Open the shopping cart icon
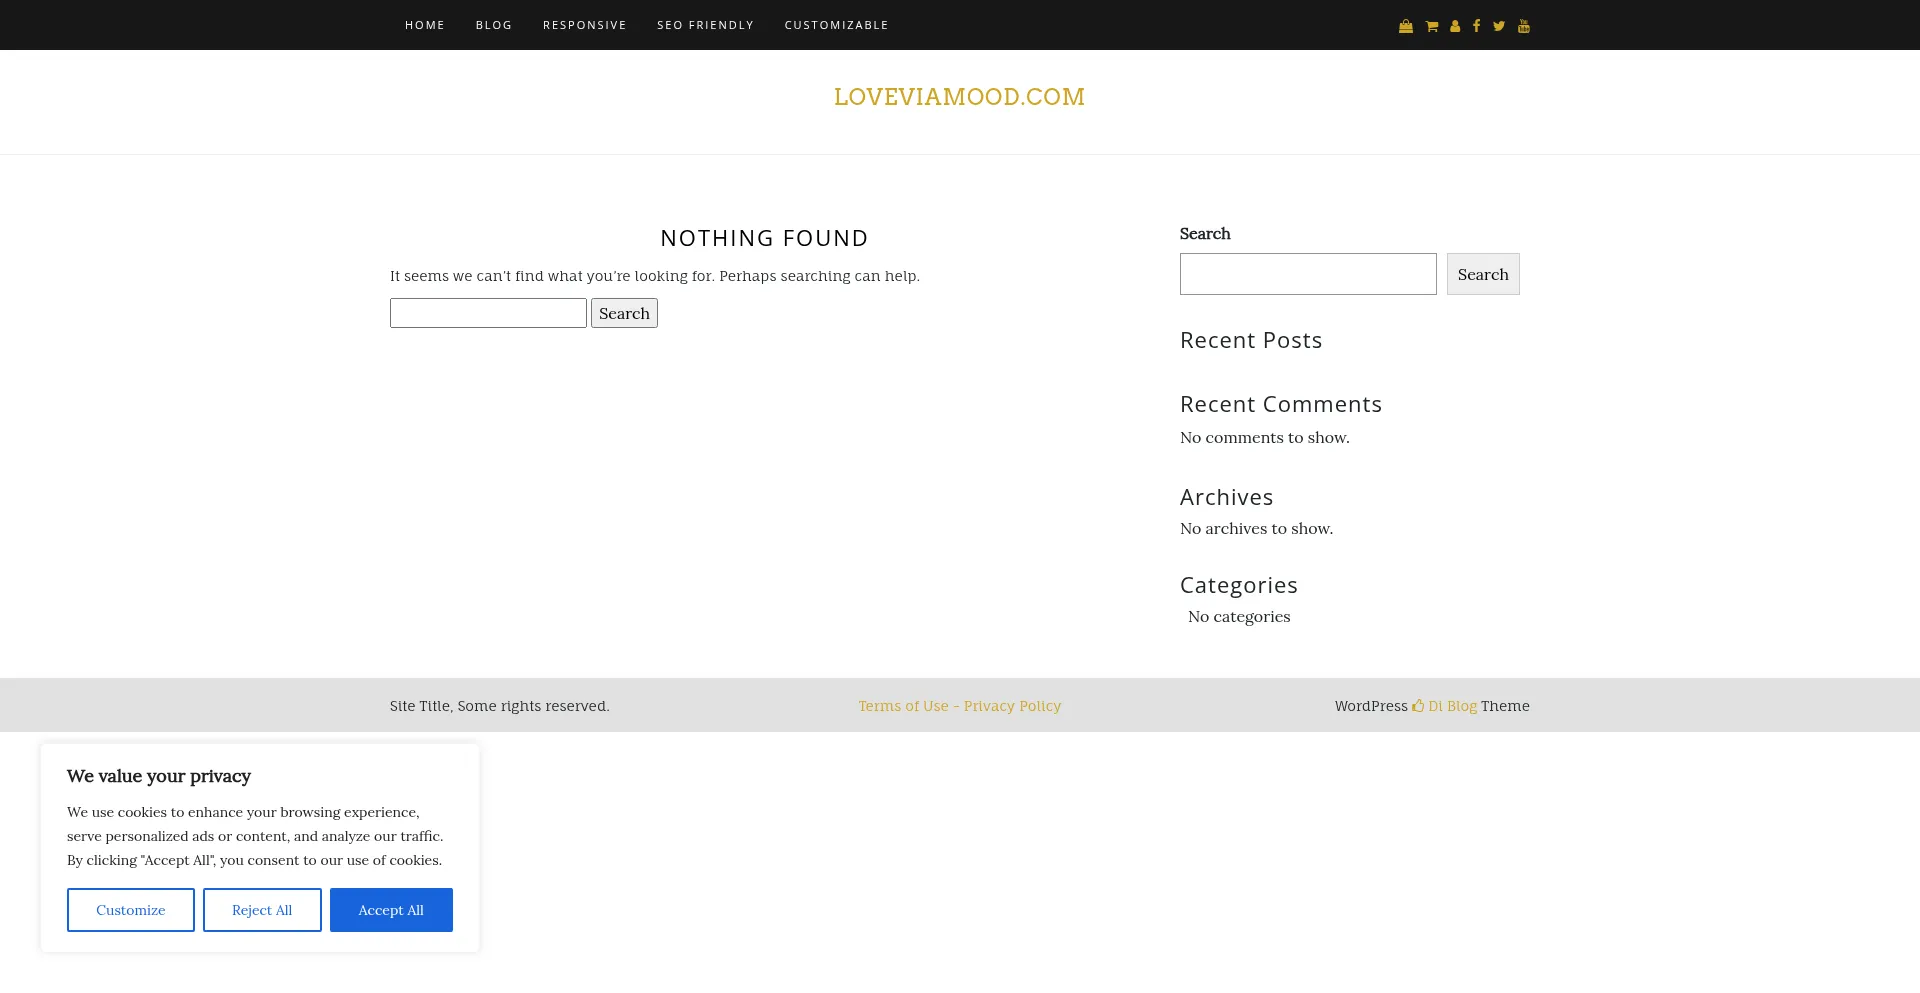The width and height of the screenshot is (1920, 993). [x=1431, y=26]
